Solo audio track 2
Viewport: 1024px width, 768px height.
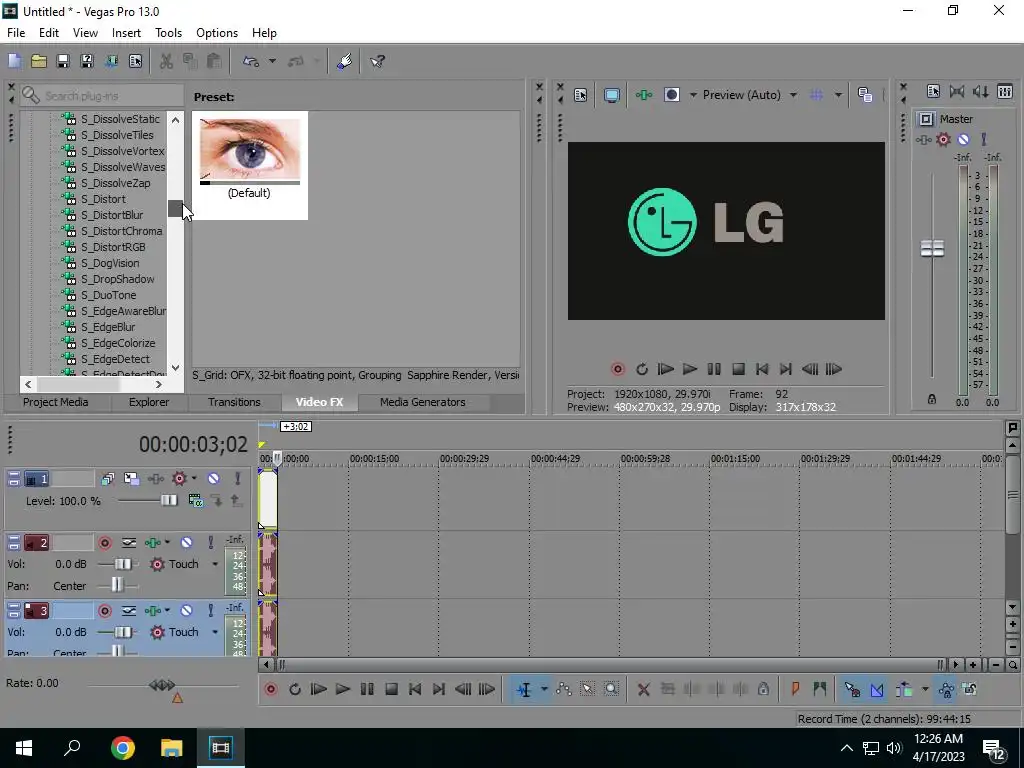210,543
